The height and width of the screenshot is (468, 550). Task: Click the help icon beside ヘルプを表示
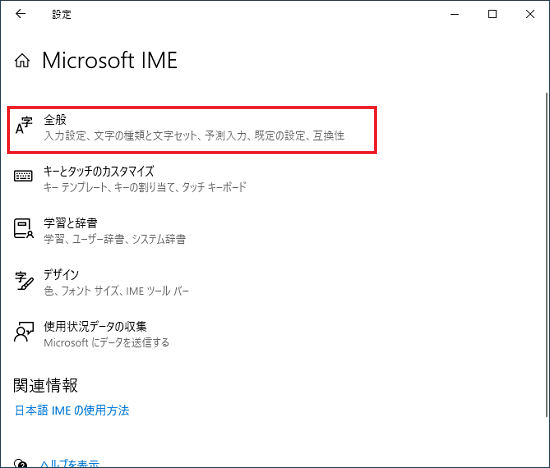[21, 463]
